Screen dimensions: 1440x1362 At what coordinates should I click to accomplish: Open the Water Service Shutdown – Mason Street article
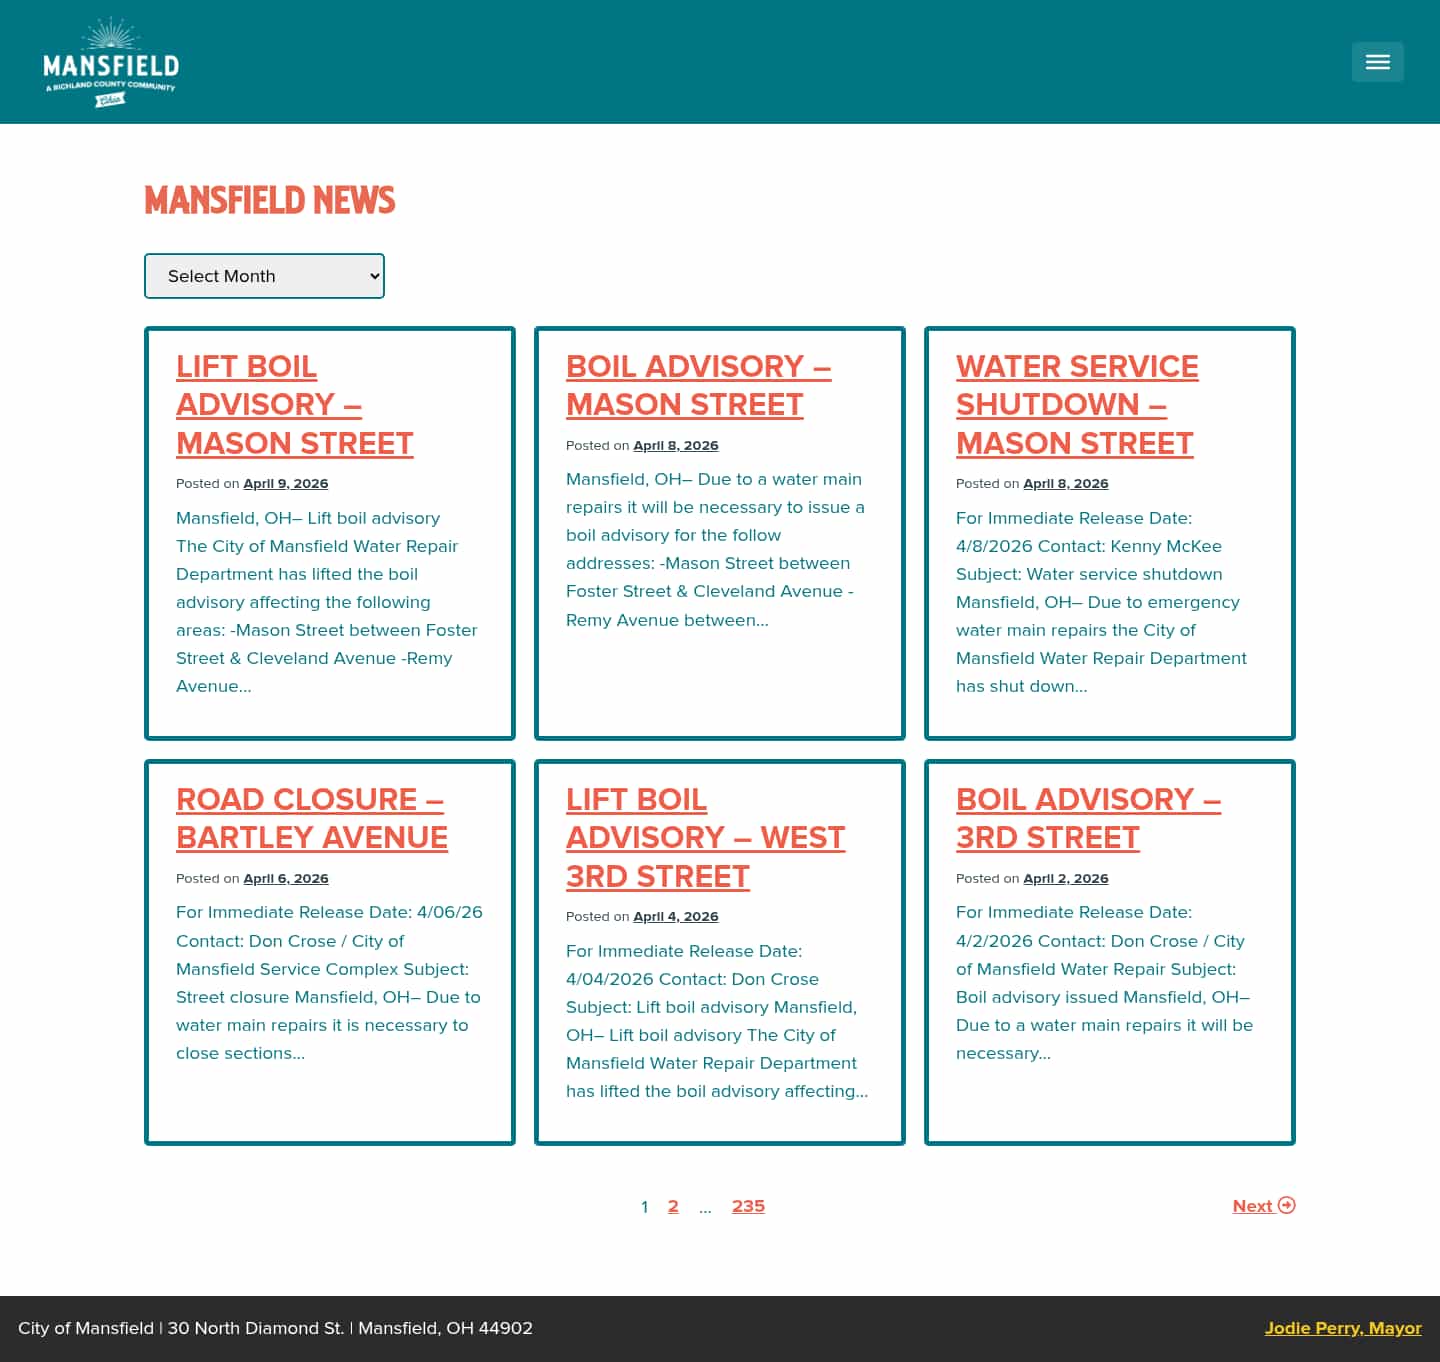point(1077,404)
